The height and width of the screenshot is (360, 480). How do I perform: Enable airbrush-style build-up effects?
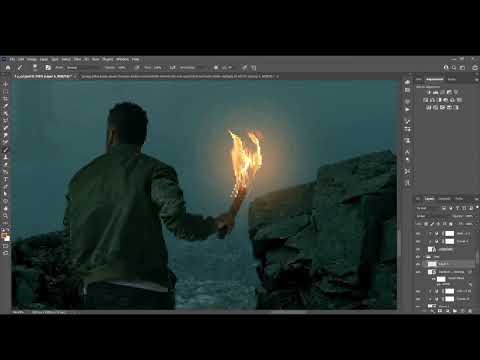[172, 67]
